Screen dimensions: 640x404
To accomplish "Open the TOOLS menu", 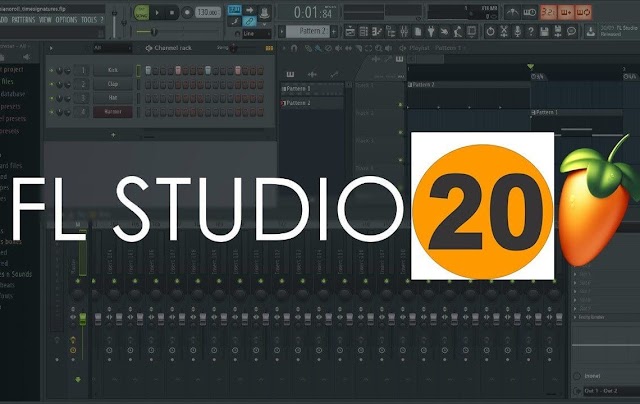I will click(89, 20).
